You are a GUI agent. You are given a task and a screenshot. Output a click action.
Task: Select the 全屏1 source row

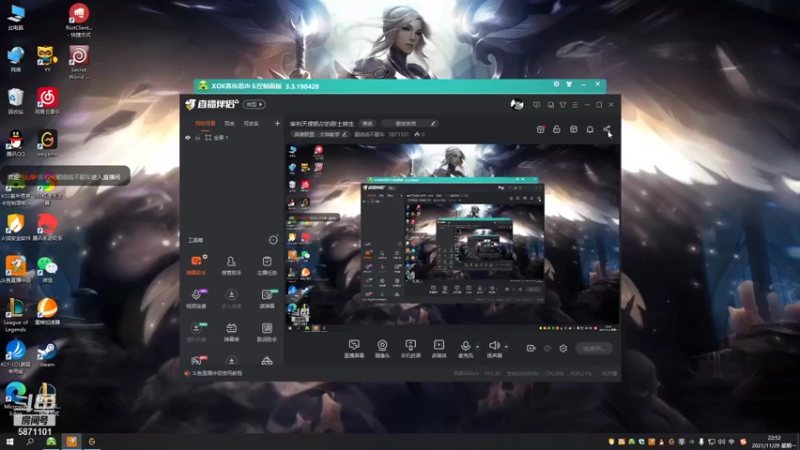(x=232, y=138)
